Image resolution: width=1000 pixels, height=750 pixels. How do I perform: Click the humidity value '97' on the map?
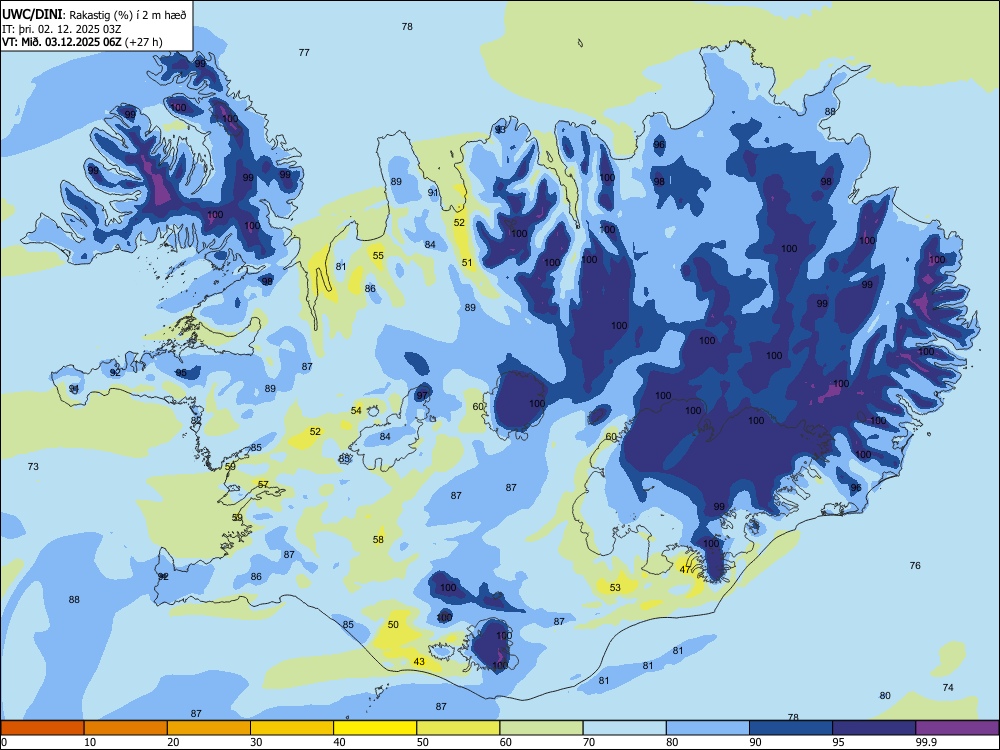click(422, 395)
